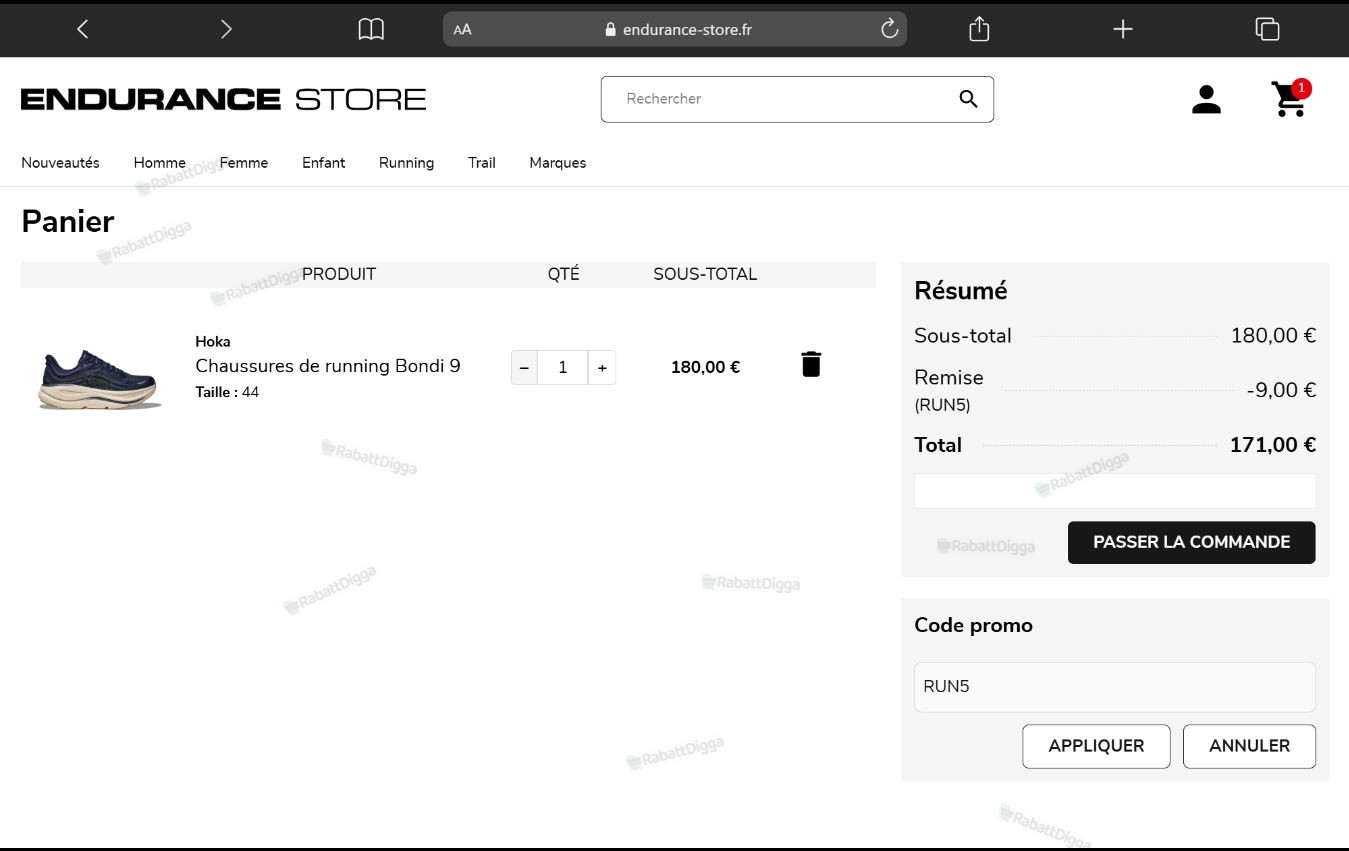Click the empty field above Passer la commande
This screenshot has height=851, width=1349.
[1115, 491]
